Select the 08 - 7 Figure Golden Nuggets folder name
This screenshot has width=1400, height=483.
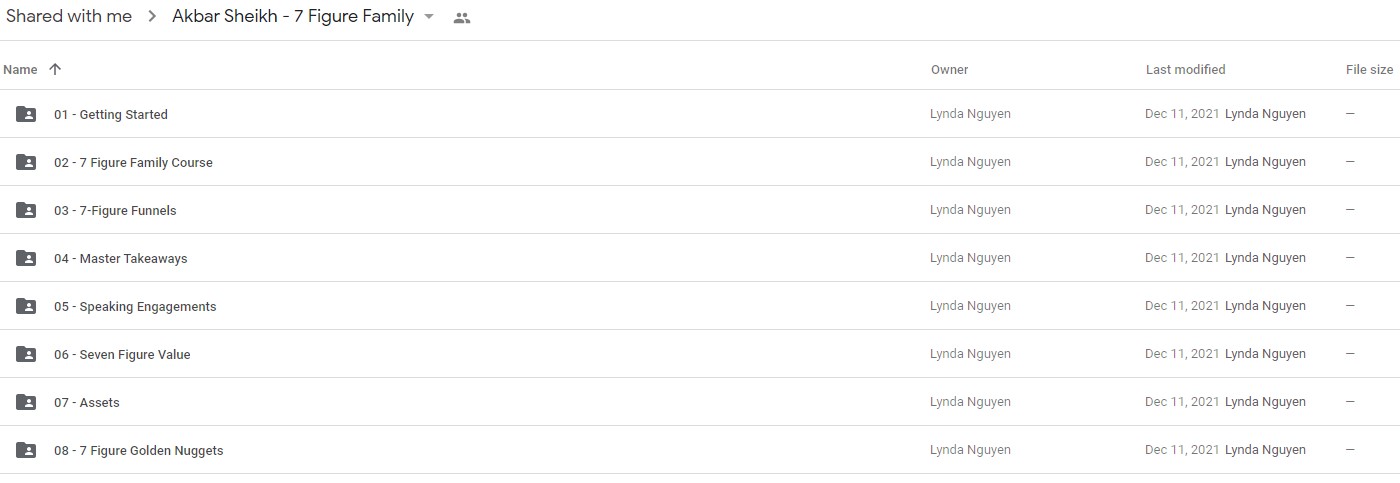point(139,450)
